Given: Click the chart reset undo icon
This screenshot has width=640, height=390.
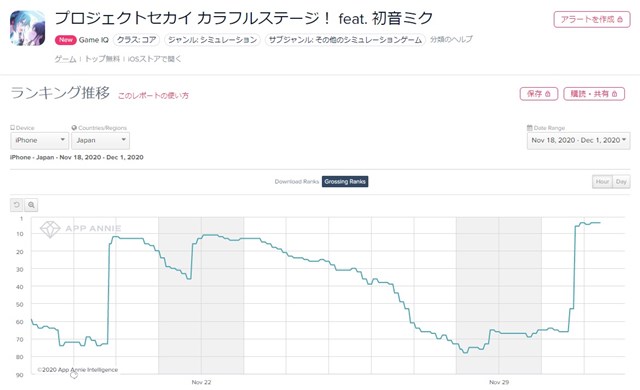Looking at the screenshot, I should pos(17,205).
